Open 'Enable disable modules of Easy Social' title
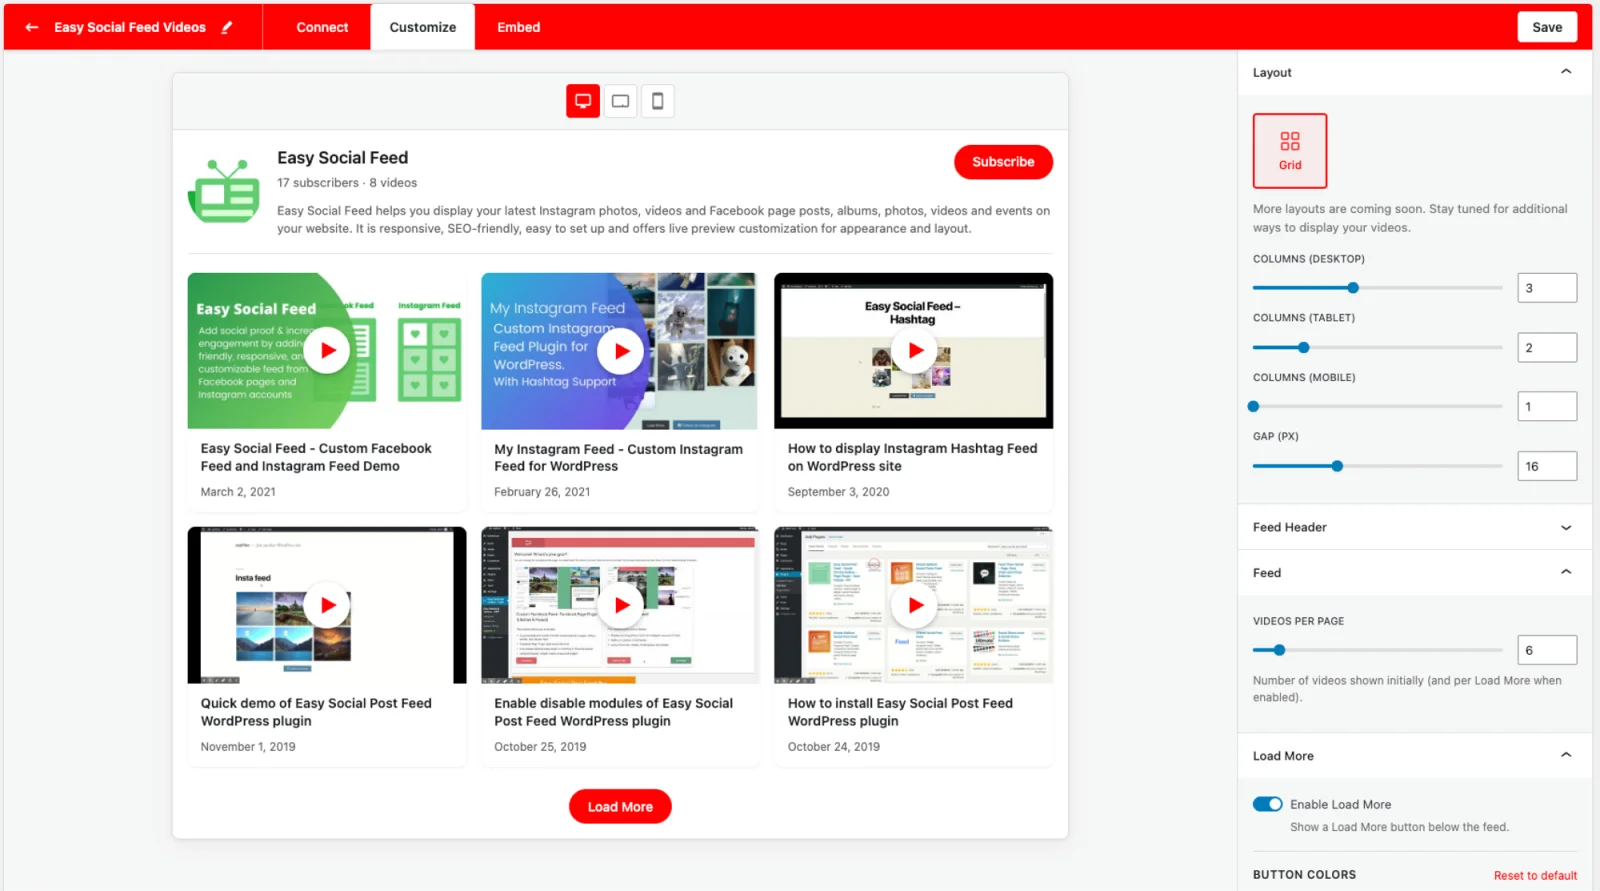The image size is (1600, 891). [x=613, y=712]
